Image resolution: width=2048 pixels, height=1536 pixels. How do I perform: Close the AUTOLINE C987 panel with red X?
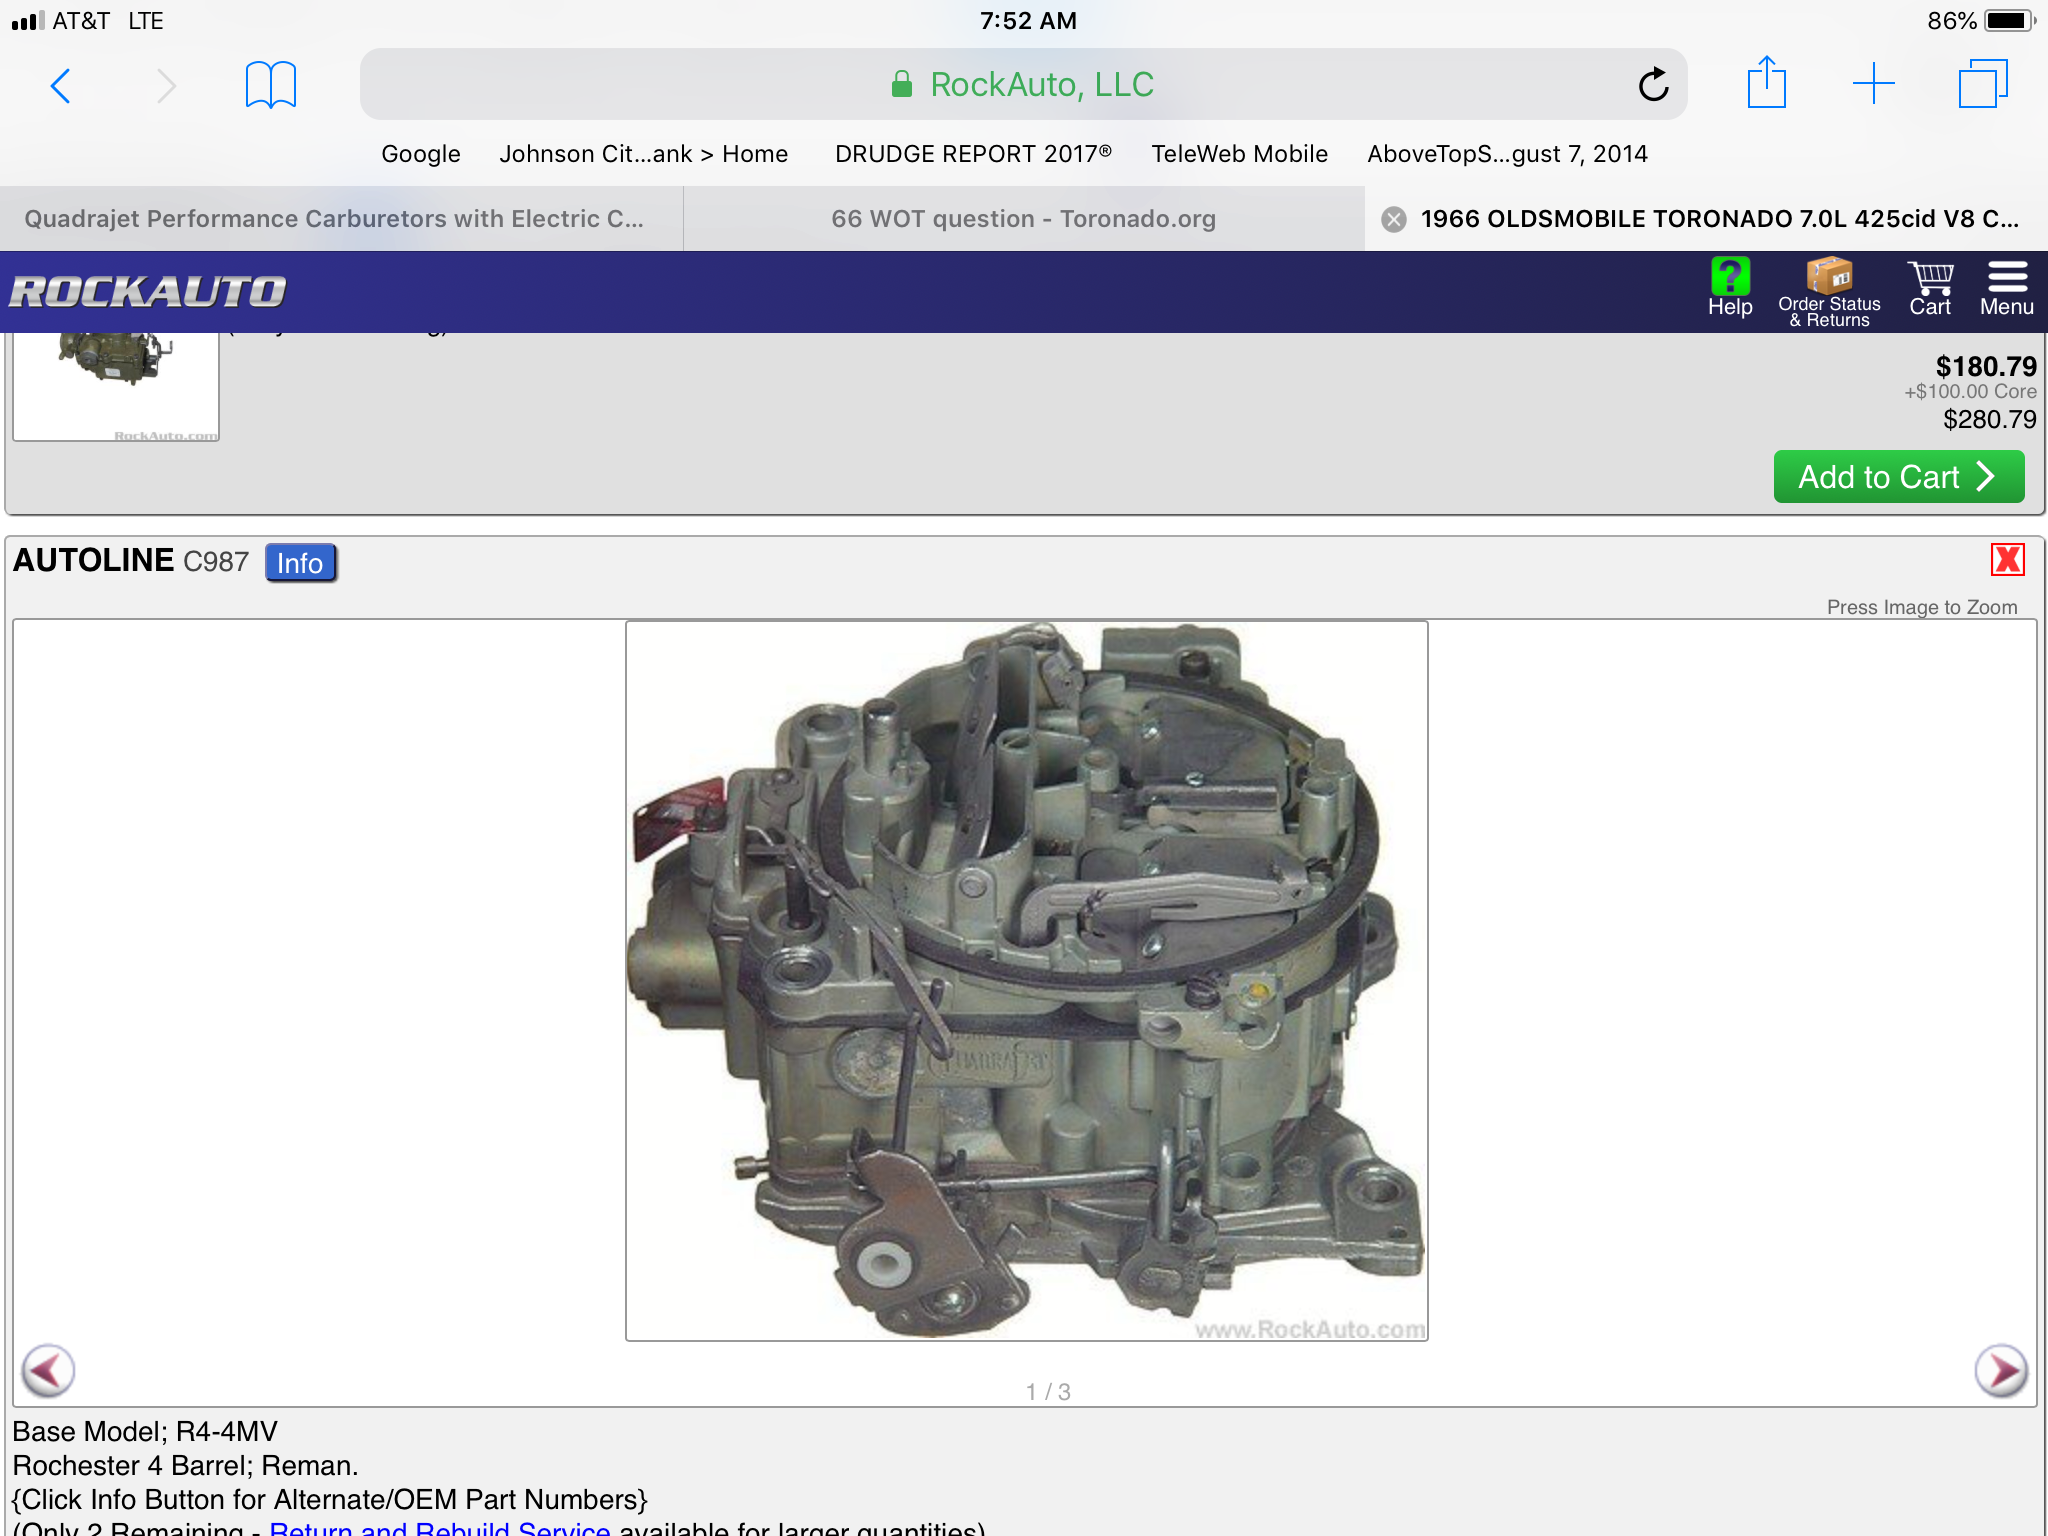2007,559
